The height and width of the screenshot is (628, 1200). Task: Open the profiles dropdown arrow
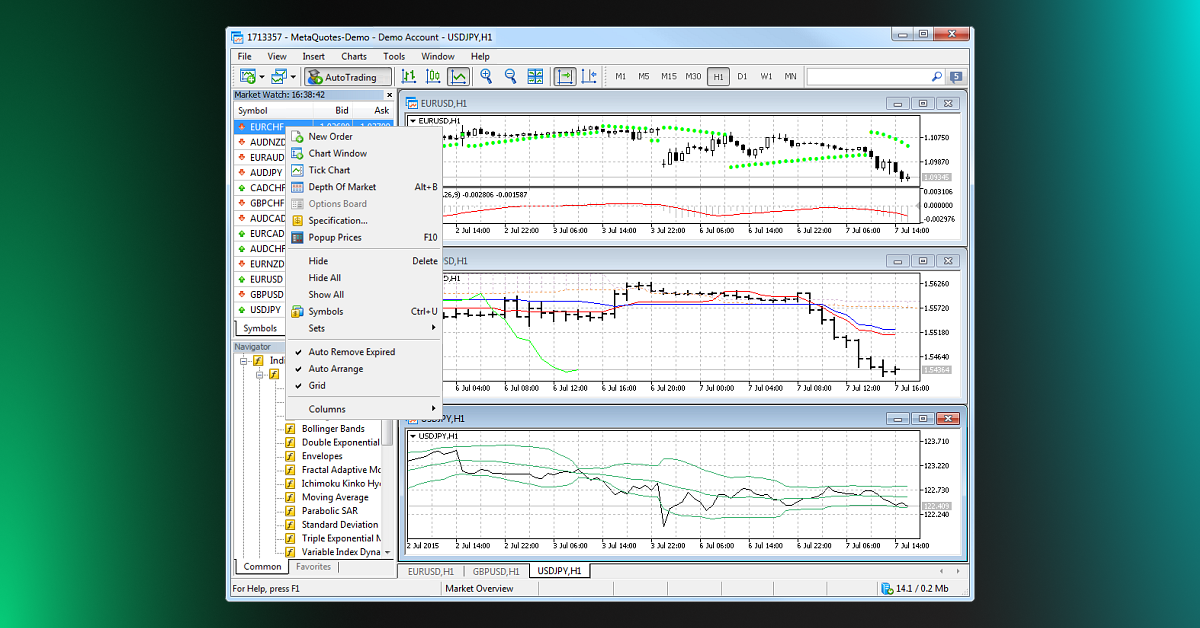[x=293, y=77]
